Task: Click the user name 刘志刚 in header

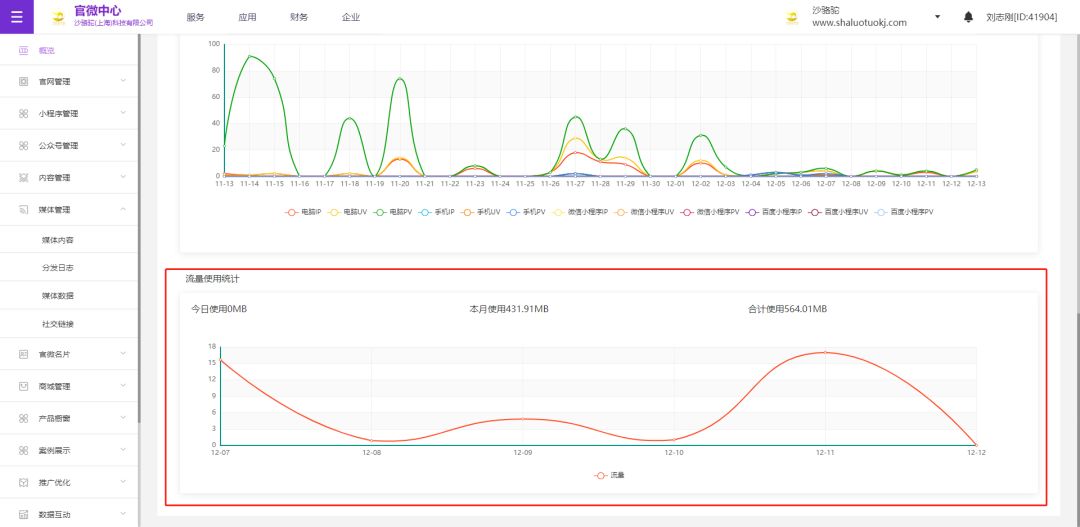Action: (1021, 17)
